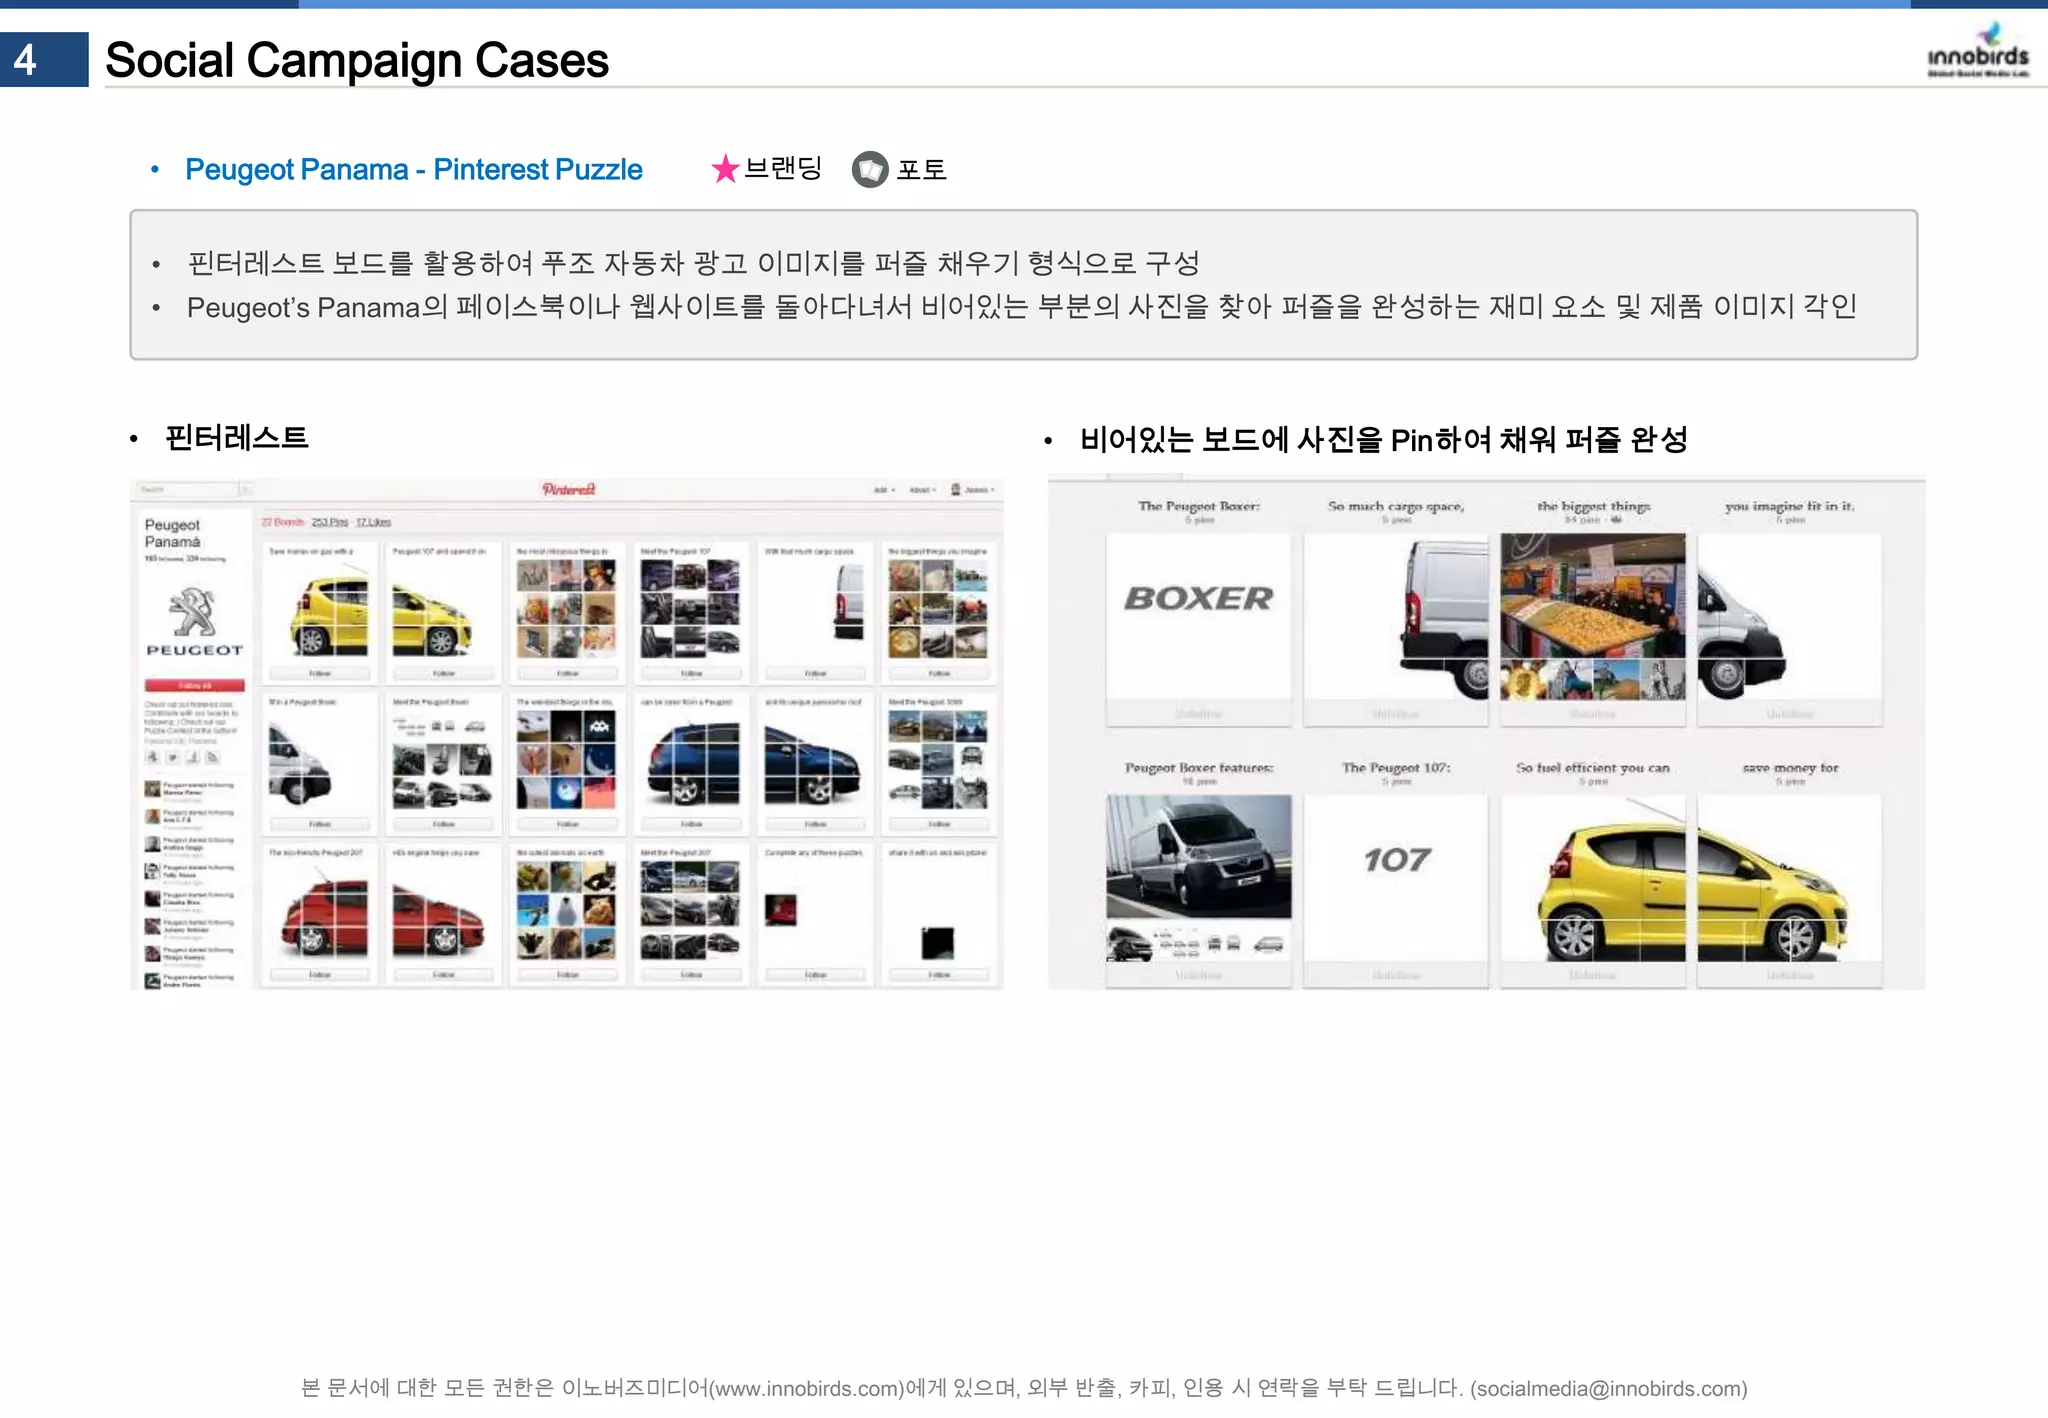Click the Peugeot lion logo in the sidebar
The image size is (2048, 1418).
pyautogui.click(x=193, y=612)
